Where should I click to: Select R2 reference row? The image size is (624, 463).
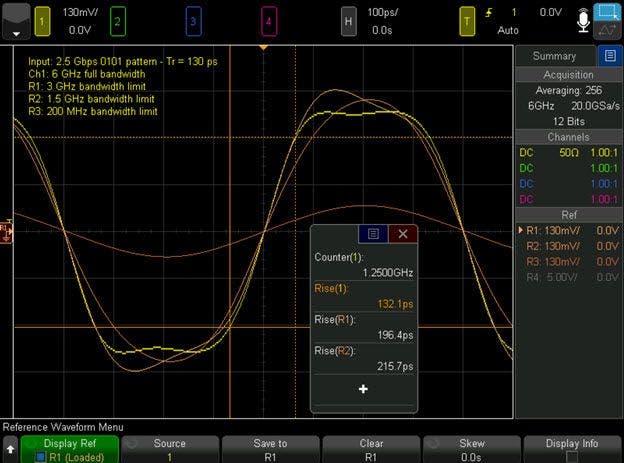click(x=569, y=246)
